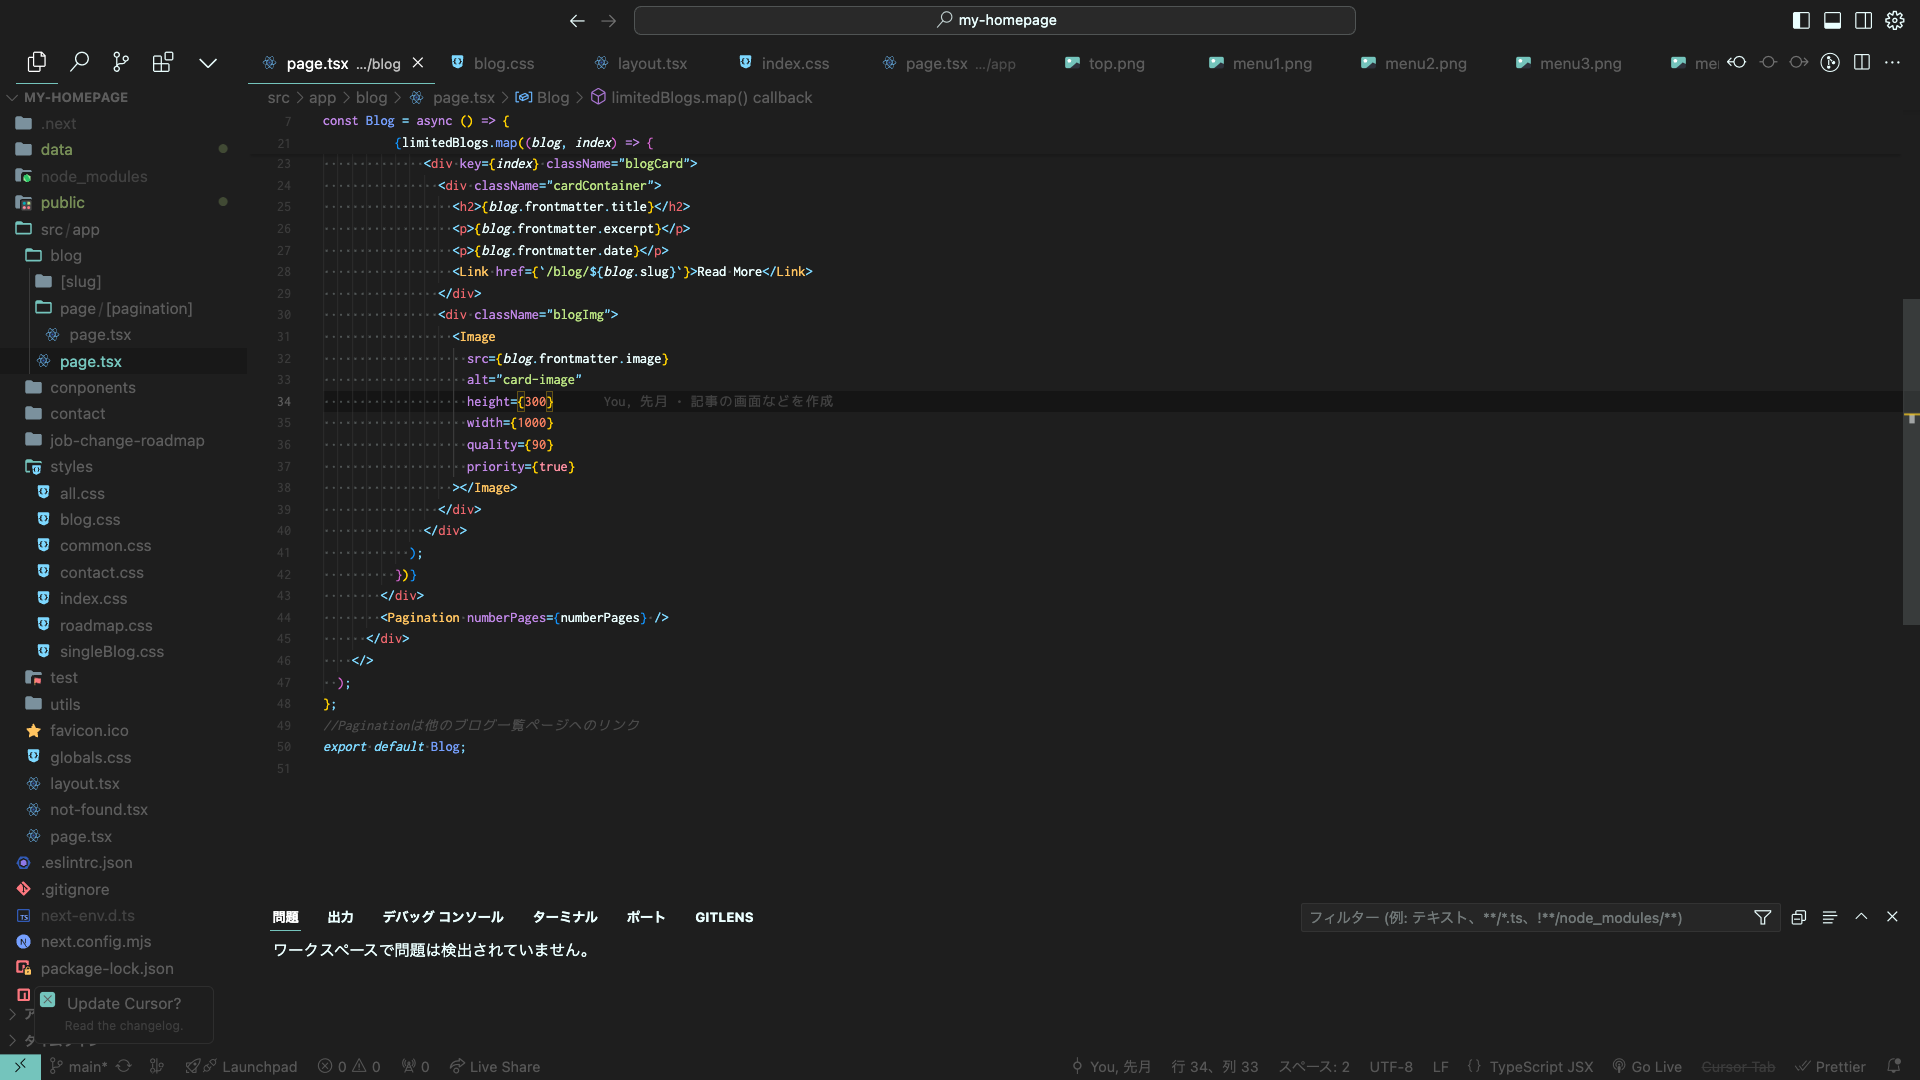Image resolution: width=1920 pixels, height=1080 pixels.
Task: Start Live Share from status bar
Action: (495, 1067)
